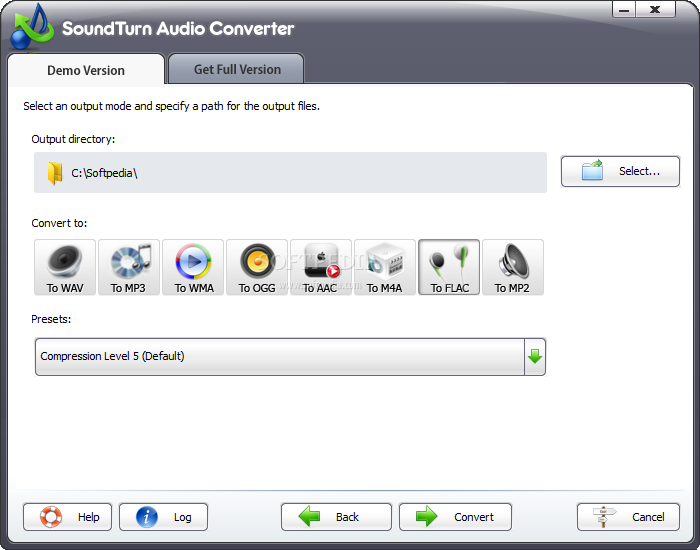Click Select... to browse output directory
The height and width of the screenshot is (550, 700).
[x=621, y=171]
